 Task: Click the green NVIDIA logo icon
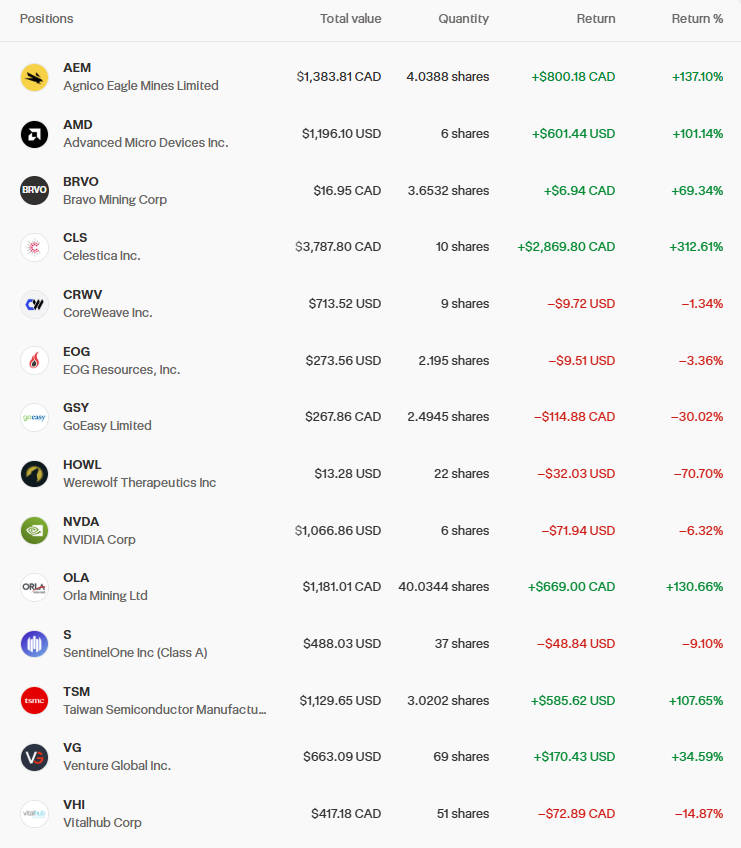(x=34, y=530)
